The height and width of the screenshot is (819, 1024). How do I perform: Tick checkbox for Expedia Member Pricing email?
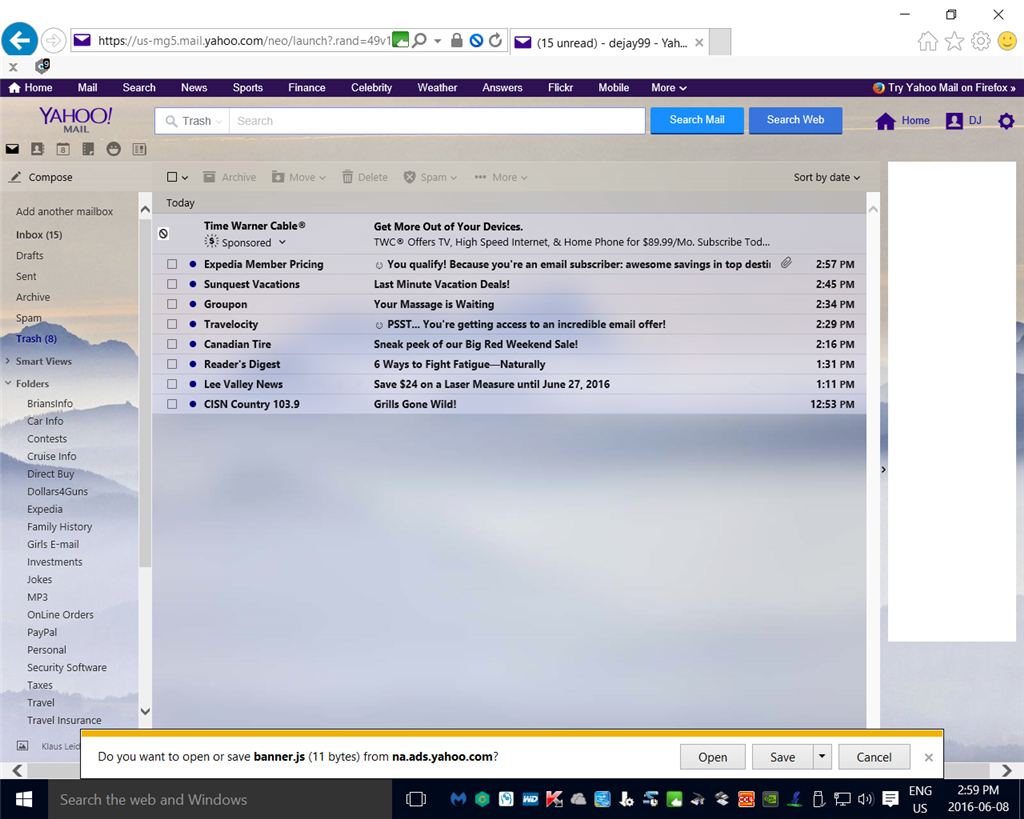(x=172, y=265)
